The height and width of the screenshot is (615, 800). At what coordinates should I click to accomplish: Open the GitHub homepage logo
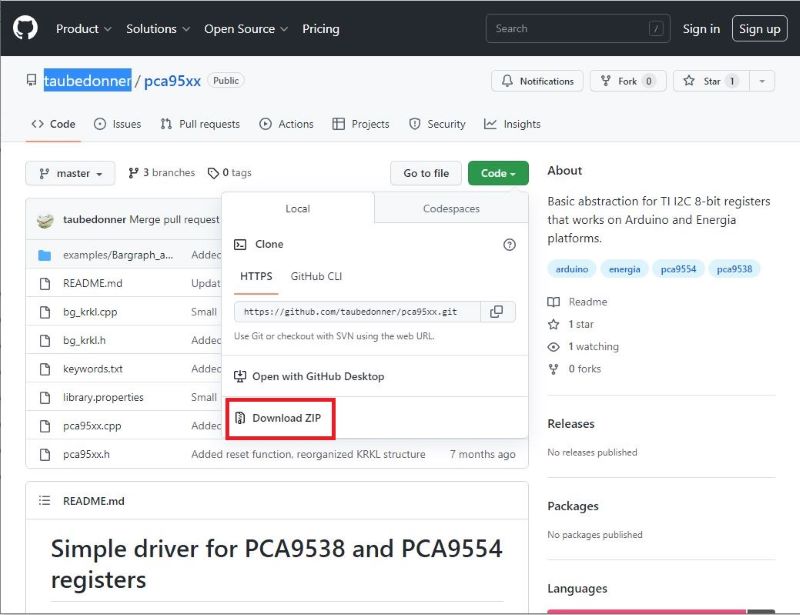[x=25, y=28]
